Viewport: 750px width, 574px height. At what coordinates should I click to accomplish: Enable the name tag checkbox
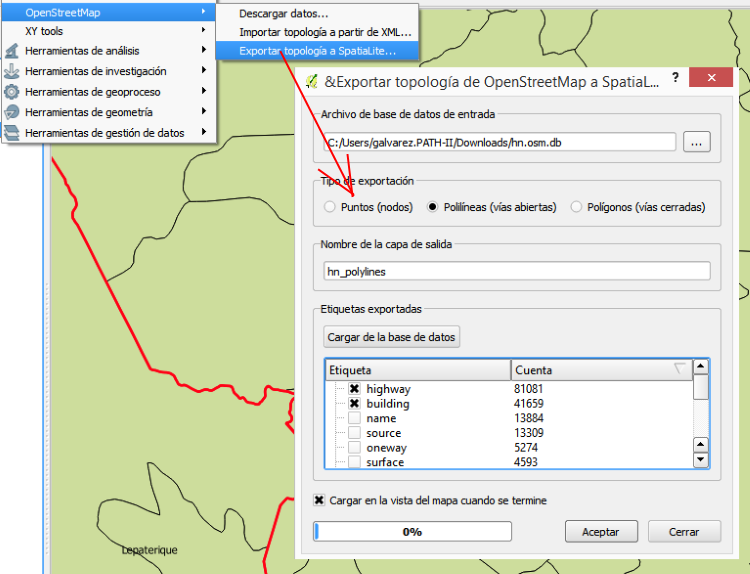tap(354, 418)
